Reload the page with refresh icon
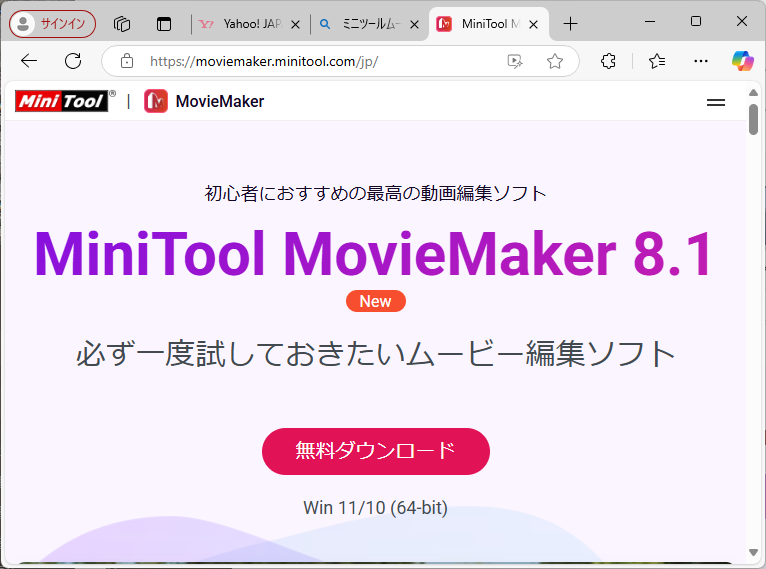 click(73, 61)
